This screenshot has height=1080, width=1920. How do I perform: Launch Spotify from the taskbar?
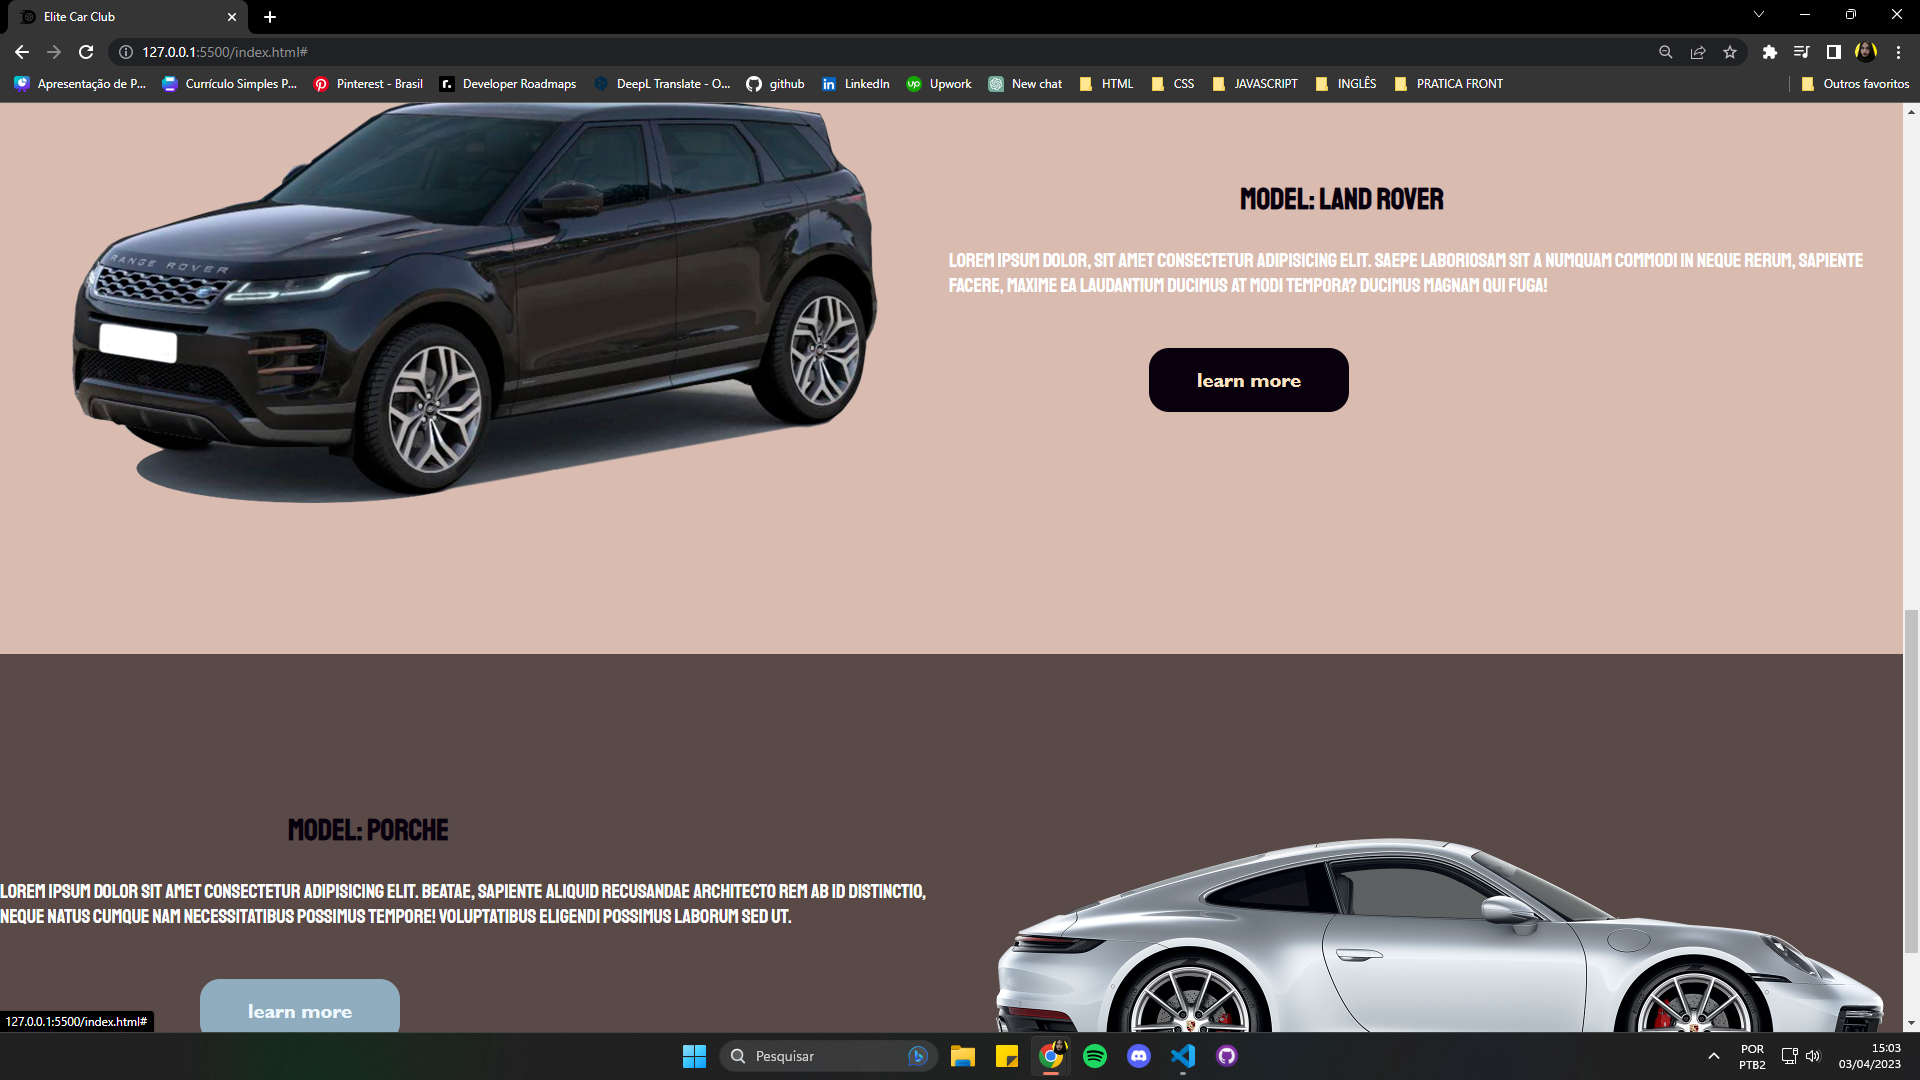click(x=1095, y=1056)
